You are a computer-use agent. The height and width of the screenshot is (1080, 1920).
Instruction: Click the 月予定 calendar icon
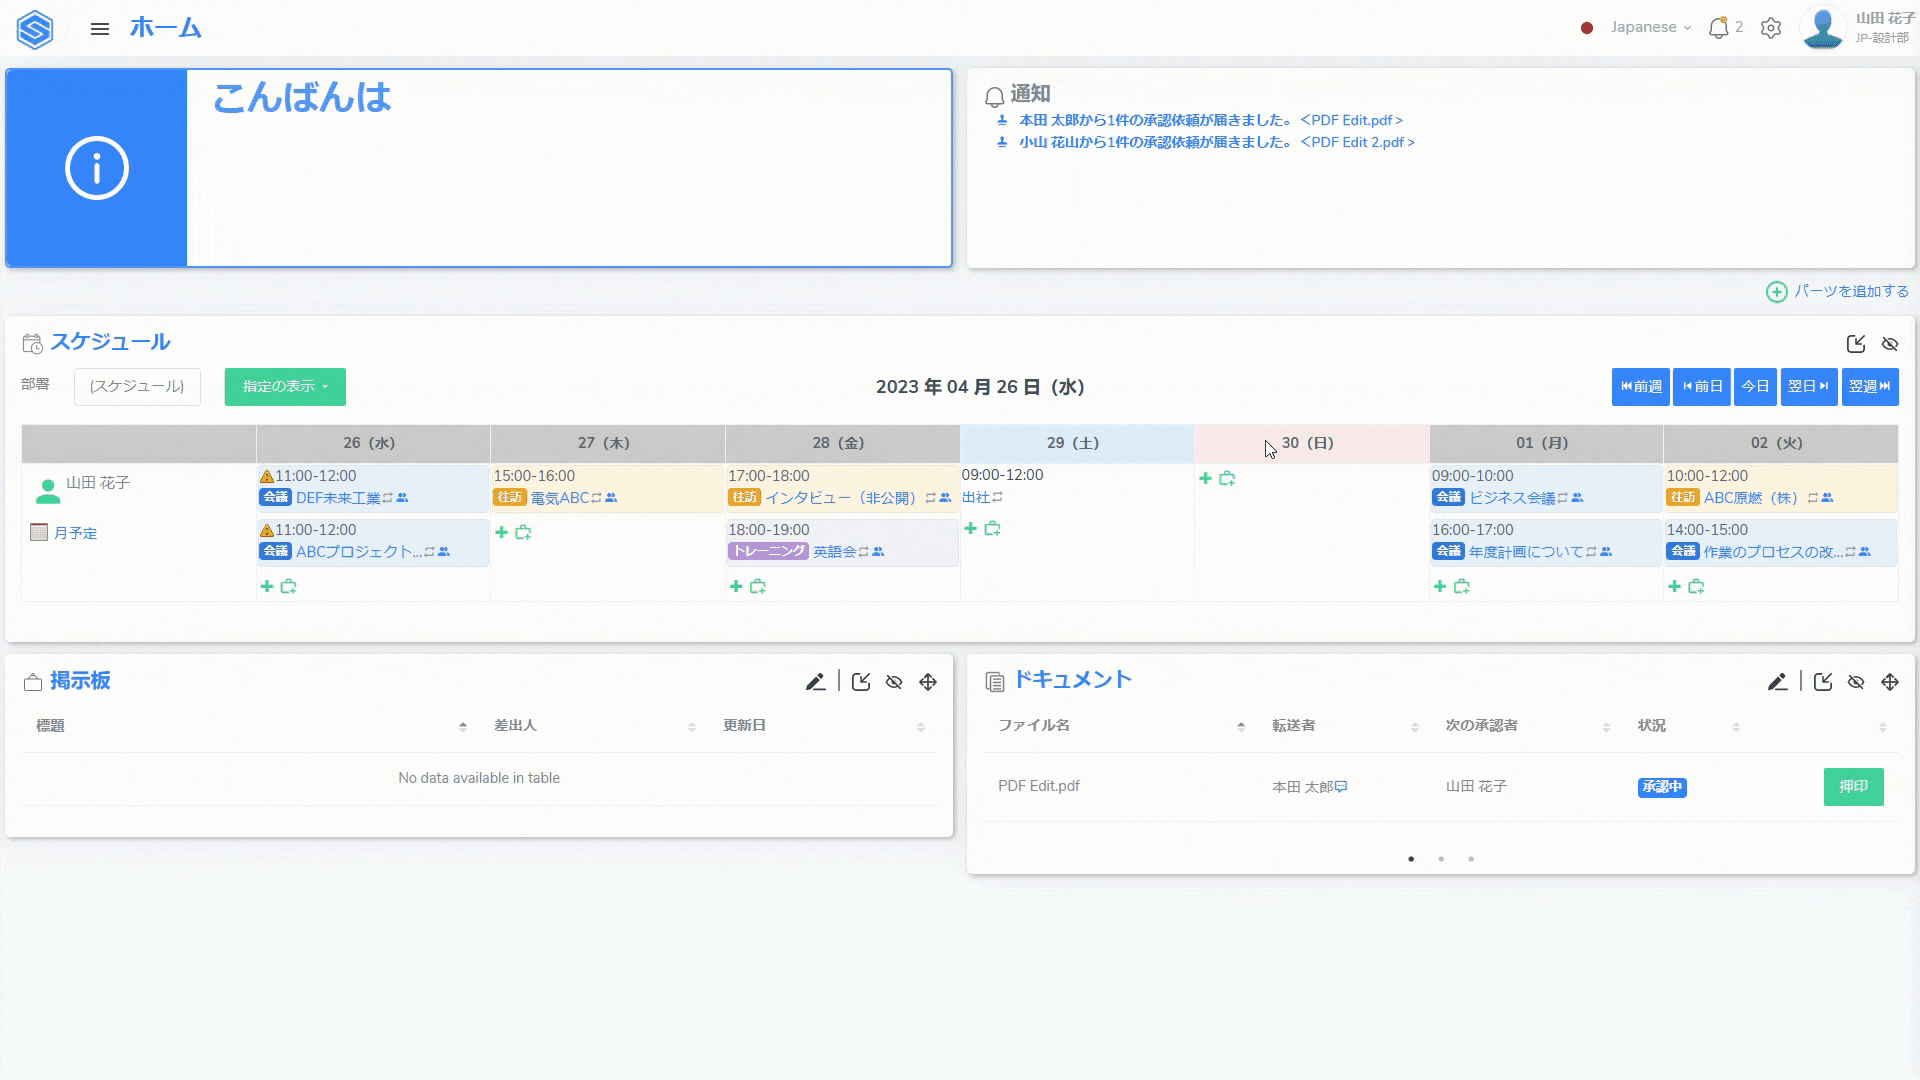[39, 532]
